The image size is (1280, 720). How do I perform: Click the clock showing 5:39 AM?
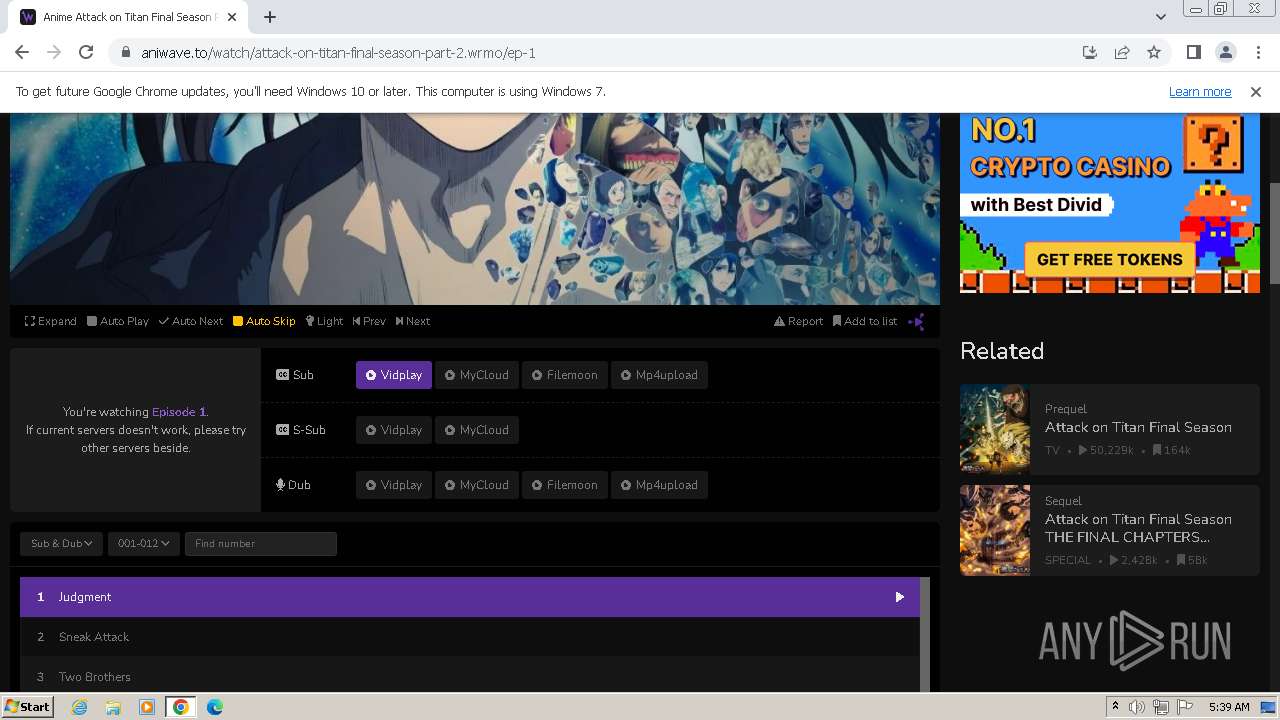[1229, 707]
